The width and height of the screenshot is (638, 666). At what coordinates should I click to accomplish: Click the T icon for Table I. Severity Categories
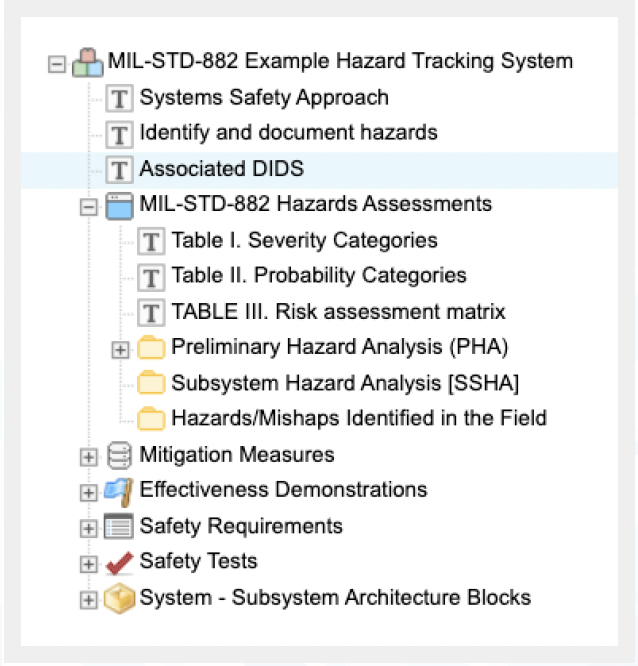[x=151, y=241]
